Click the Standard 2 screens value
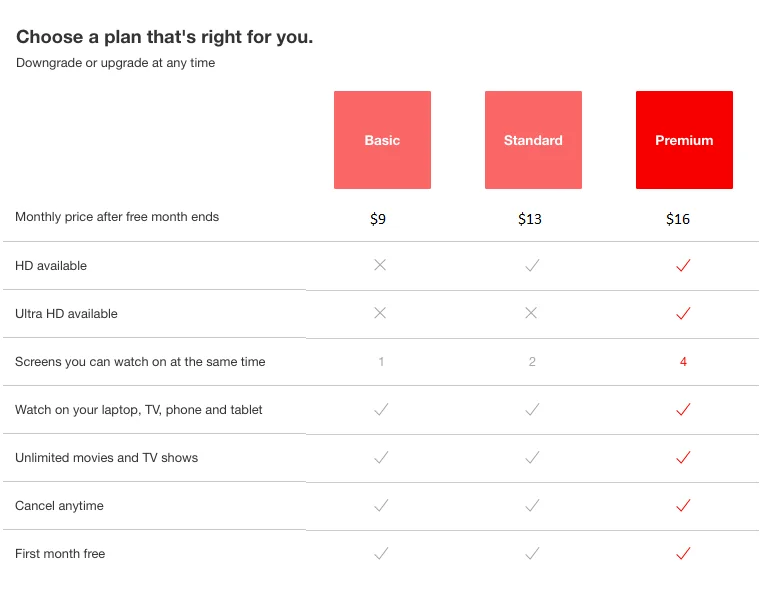Image resolution: width=763 pixels, height=591 pixels. 532,362
